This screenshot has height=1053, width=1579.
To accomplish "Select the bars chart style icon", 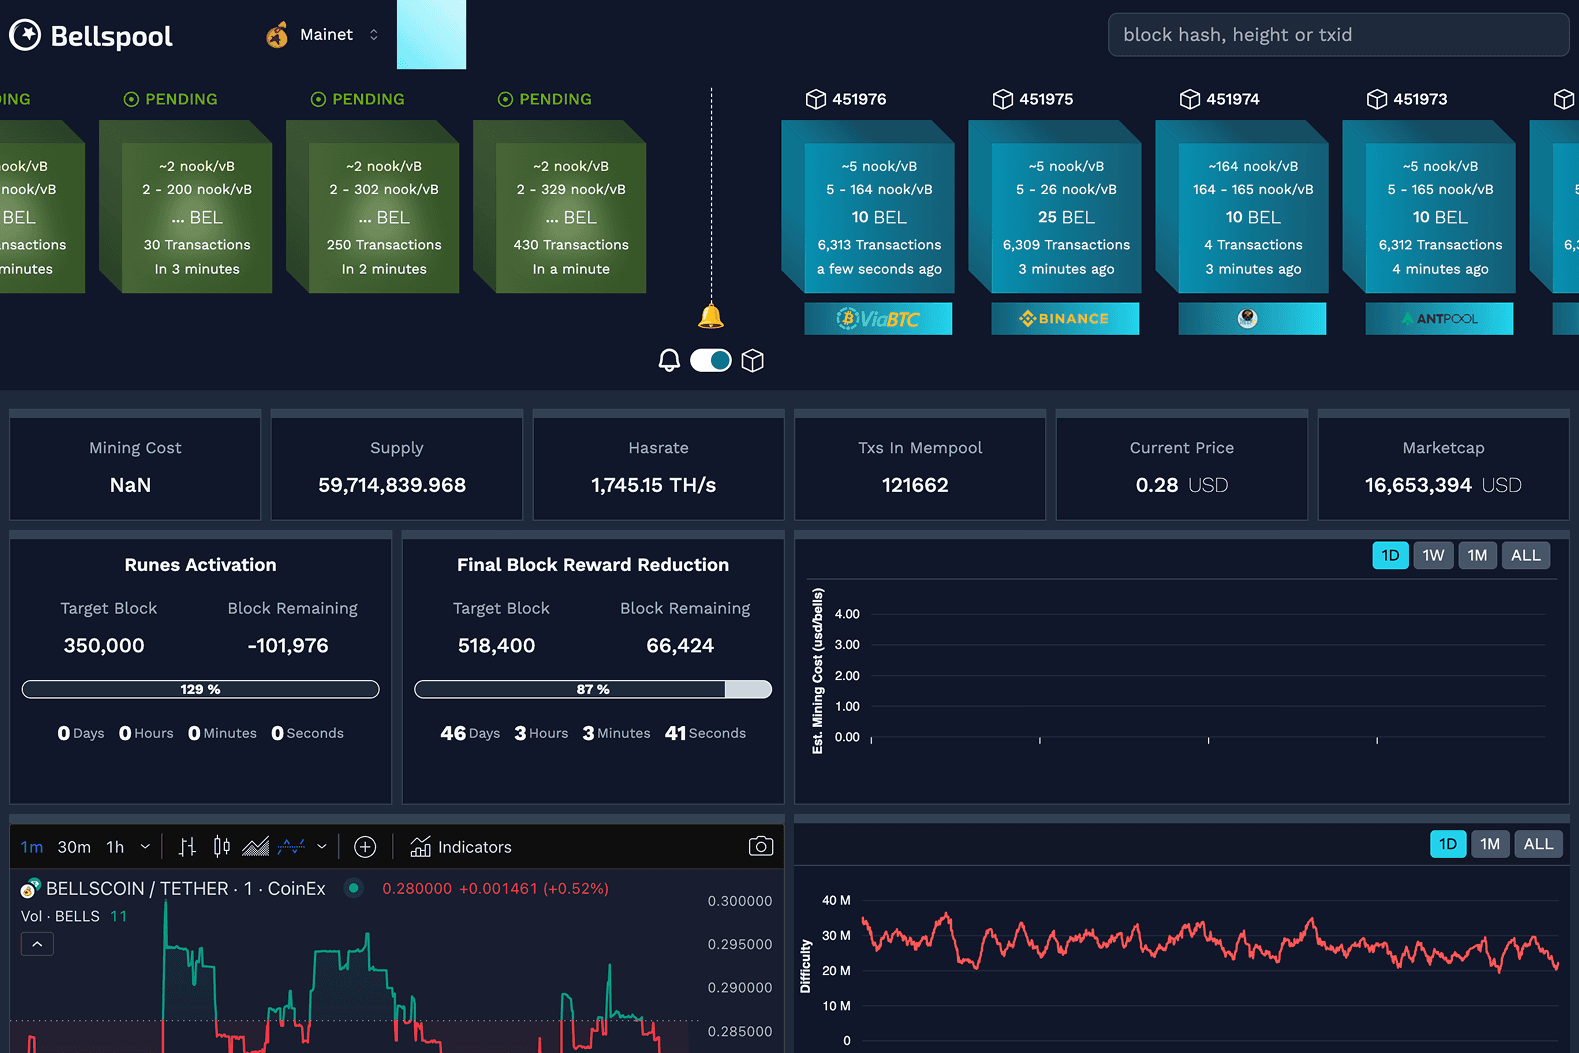I will pyautogui.click(x=187, y=847).
